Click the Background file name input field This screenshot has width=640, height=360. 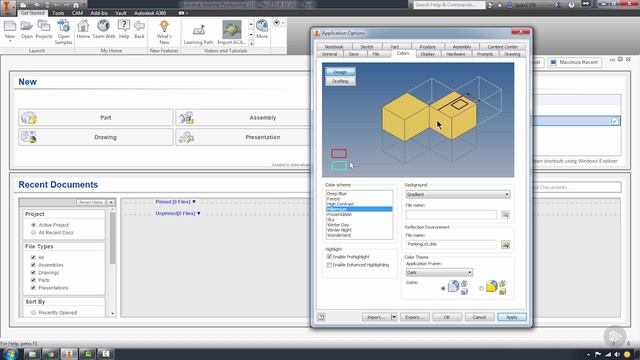[x=451, y=214]
